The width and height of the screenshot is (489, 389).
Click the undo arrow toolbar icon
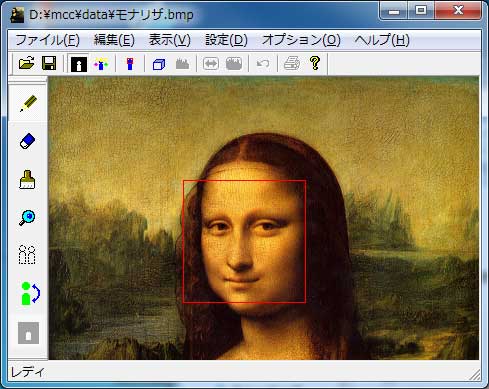[x=263, y=63]
